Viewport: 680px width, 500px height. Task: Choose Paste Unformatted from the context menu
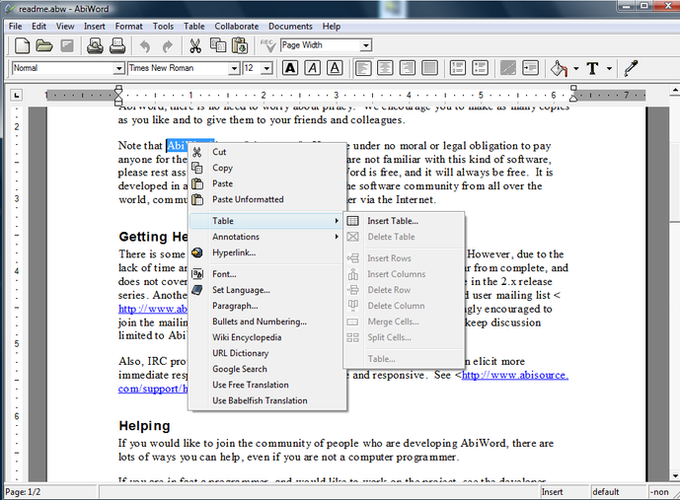click(x=267, y=199)
